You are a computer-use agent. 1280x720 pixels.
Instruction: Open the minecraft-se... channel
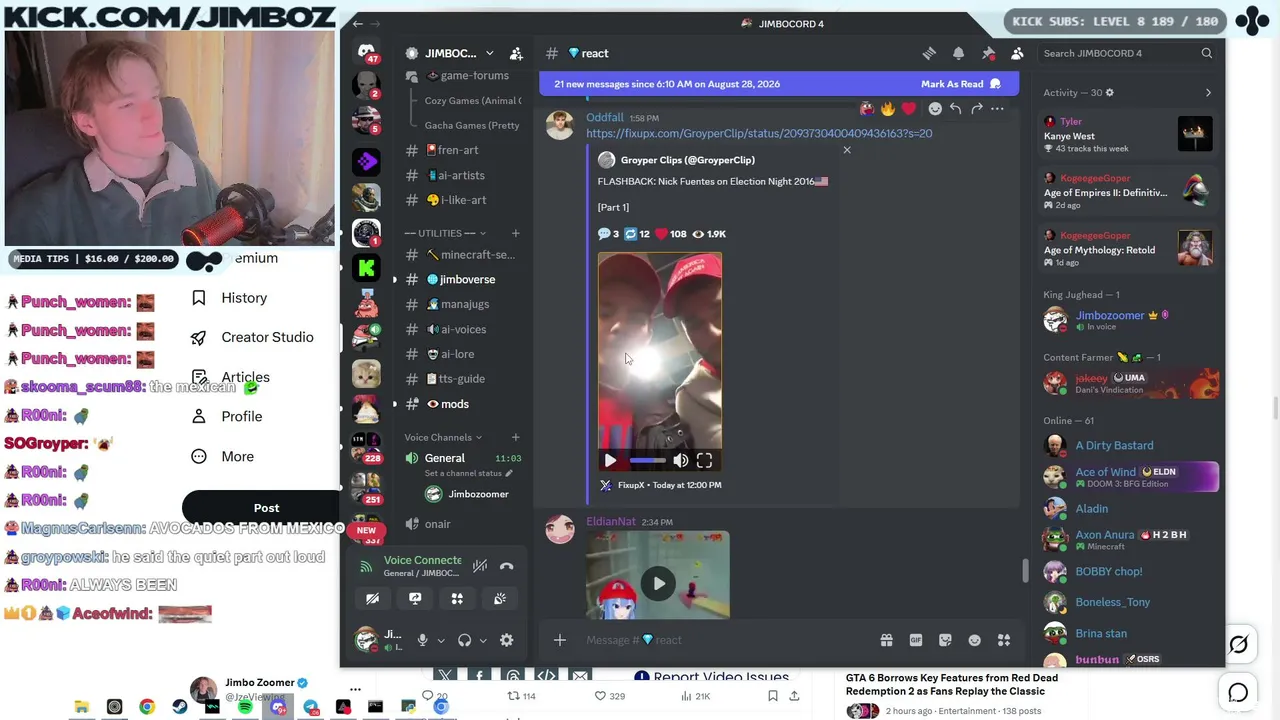(x=462, y=255)
